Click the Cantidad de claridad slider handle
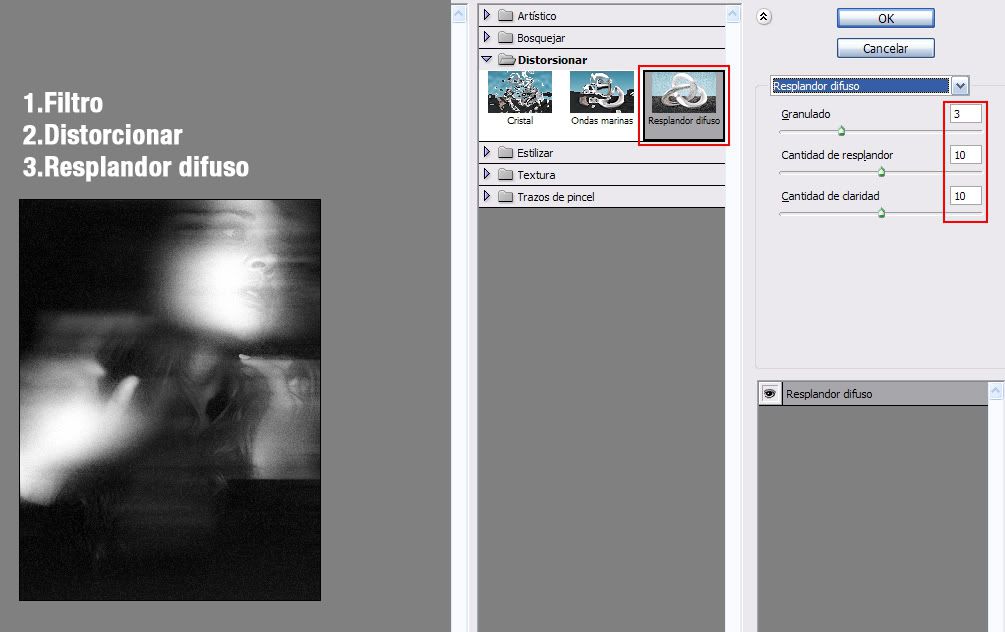1005x632 pixels. pos(881,213)
